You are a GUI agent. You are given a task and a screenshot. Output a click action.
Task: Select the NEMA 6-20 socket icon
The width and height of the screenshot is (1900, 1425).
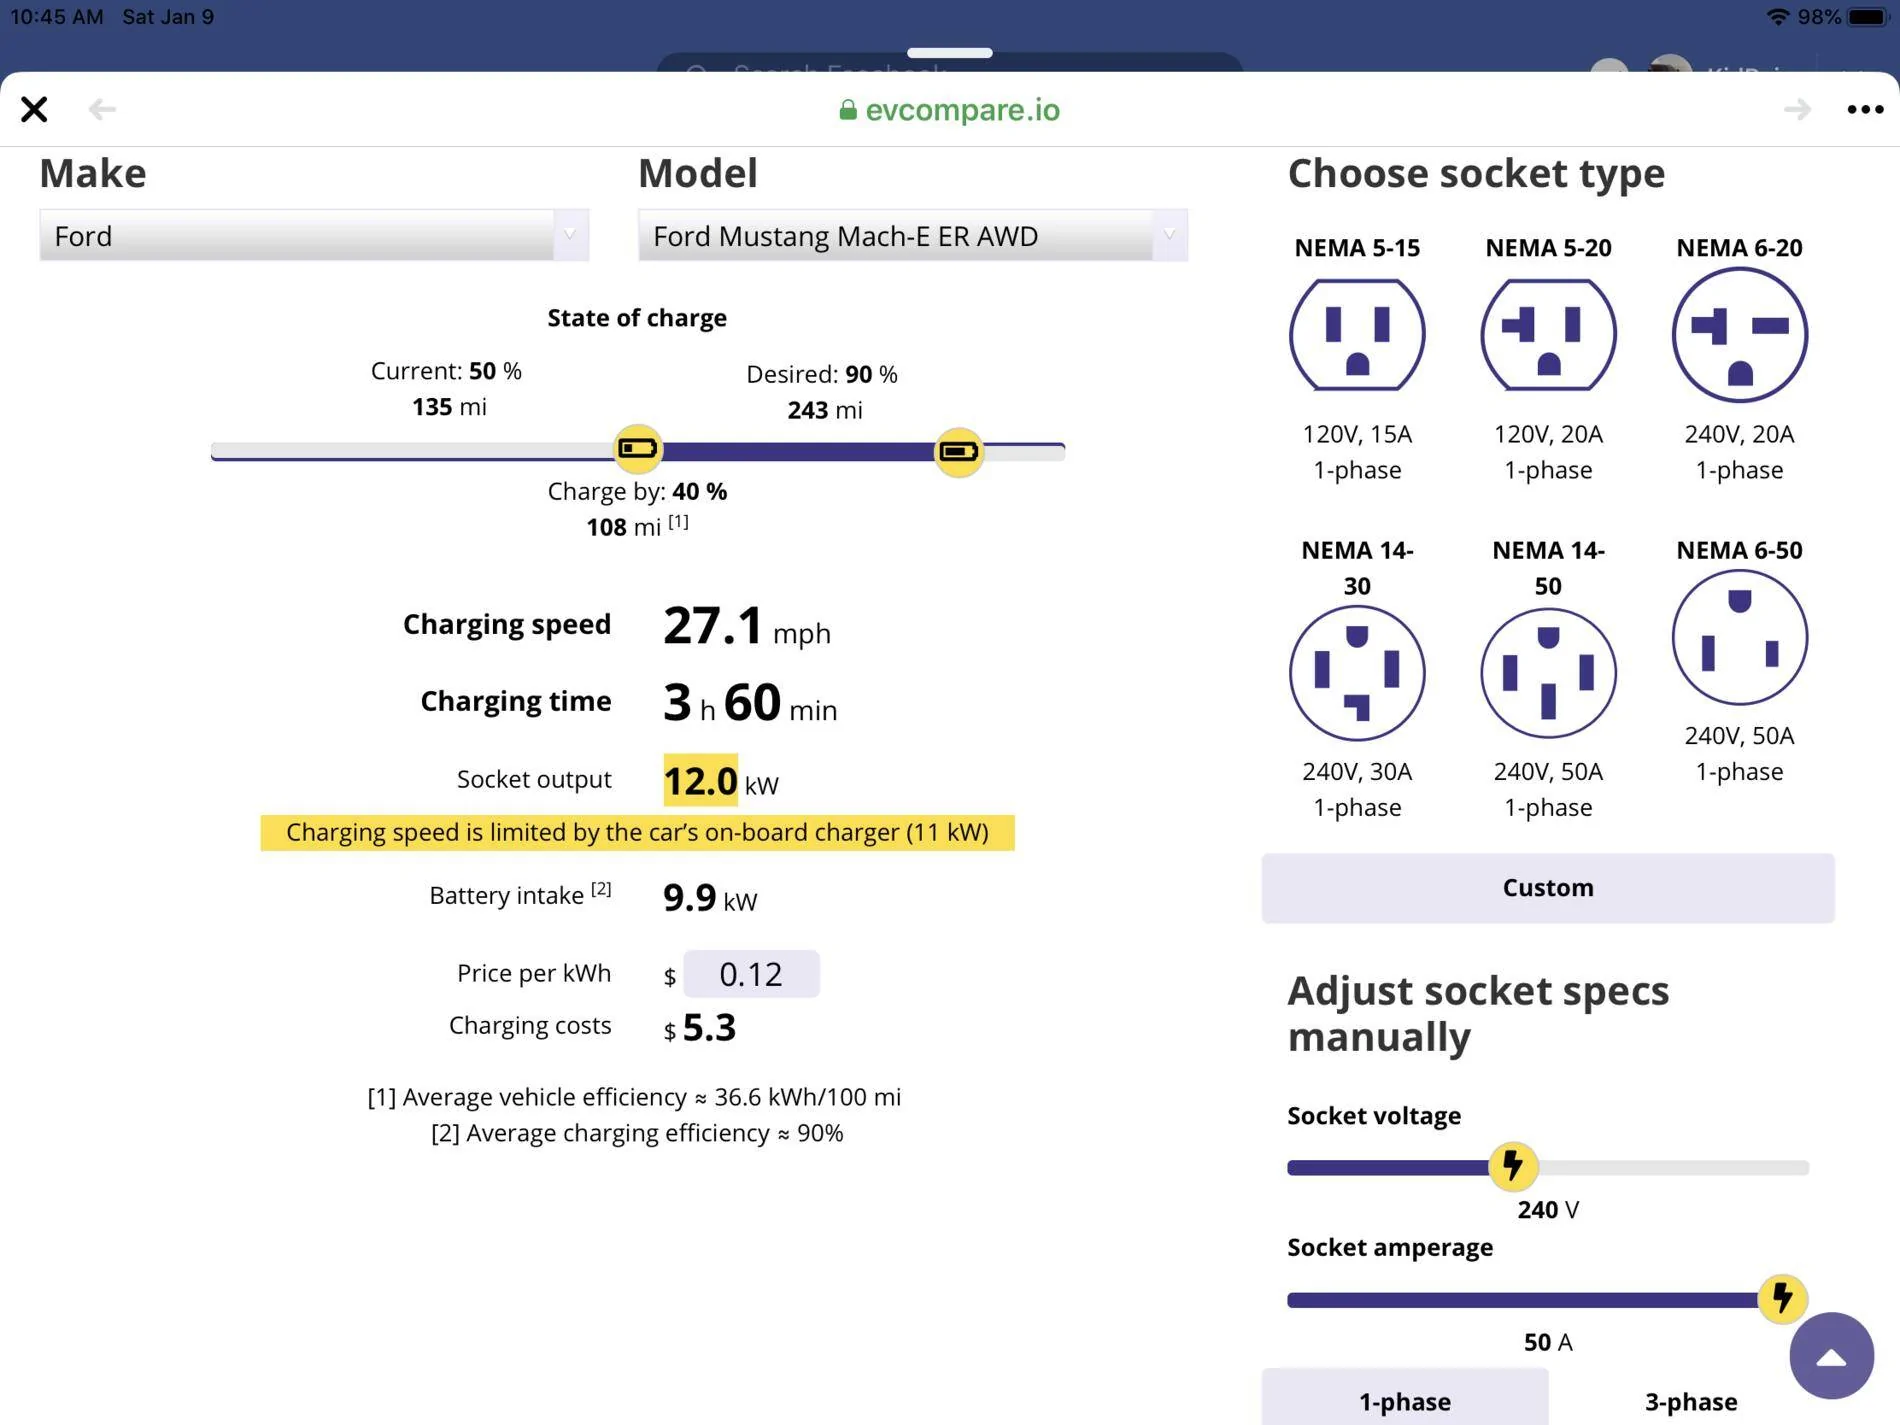pyautogui.click(x=1739, y=334)
